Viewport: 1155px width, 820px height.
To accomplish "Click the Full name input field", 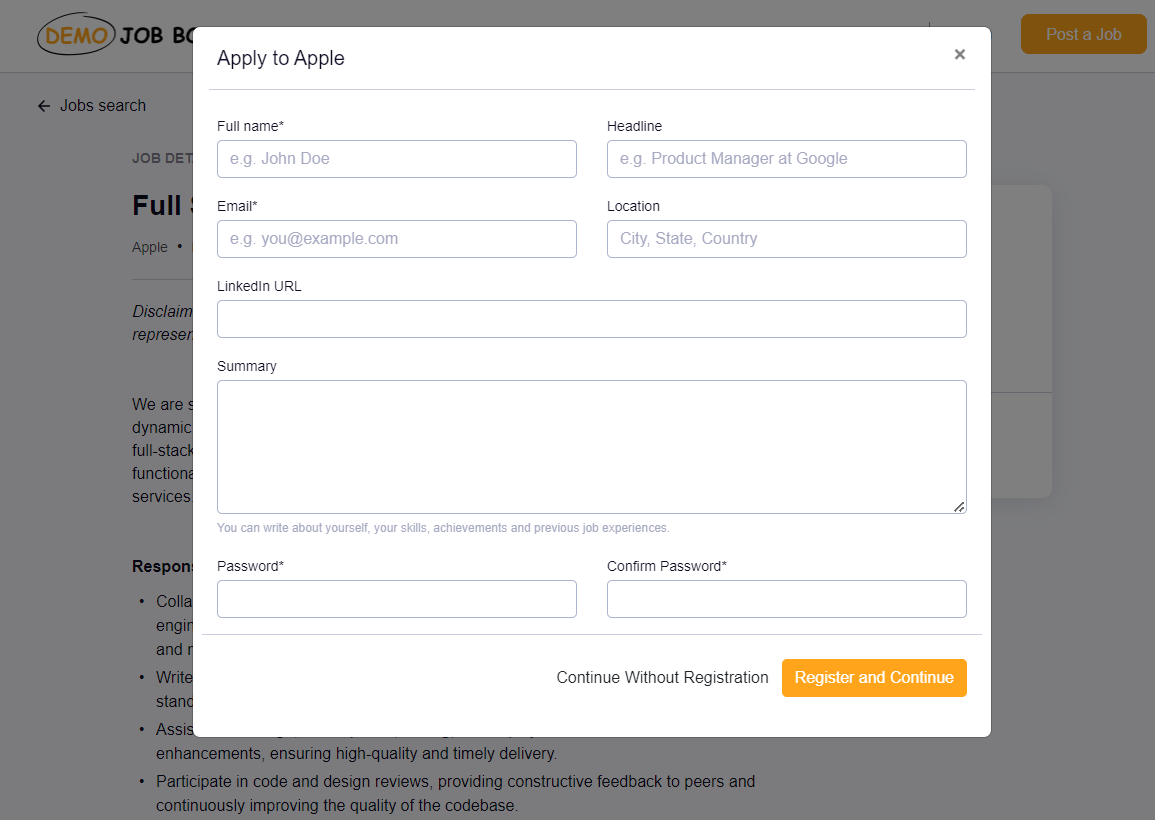I will [397, 159].
